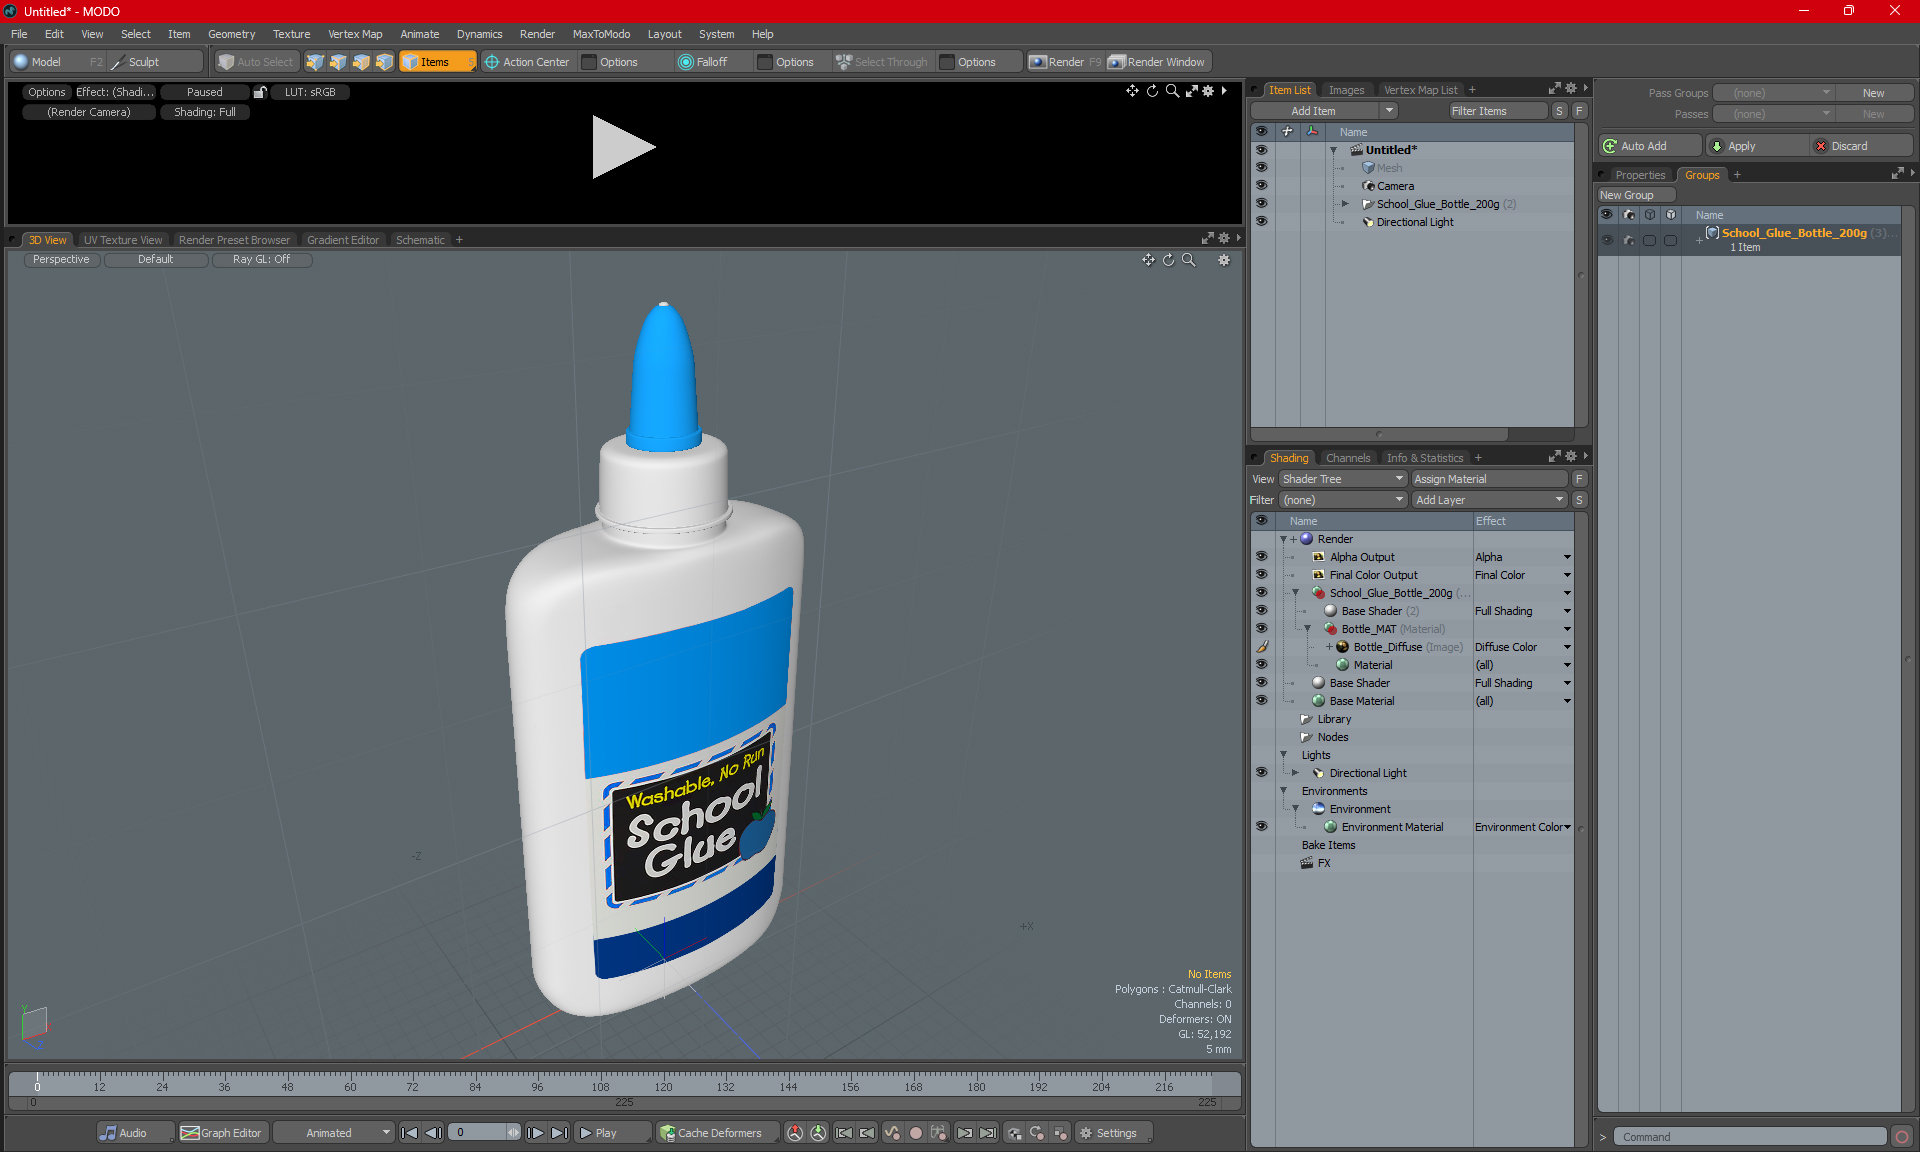Collapse Bottle_MAT material group
Screen dimensions: 1920x1152
coord(1307,629)
